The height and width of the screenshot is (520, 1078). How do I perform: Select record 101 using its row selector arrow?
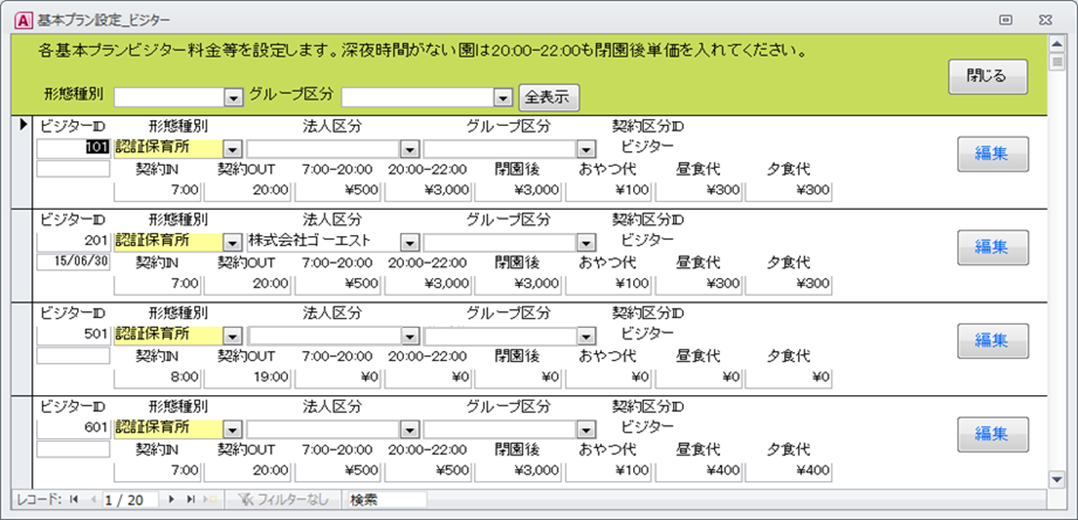click(x=23, y=126)
